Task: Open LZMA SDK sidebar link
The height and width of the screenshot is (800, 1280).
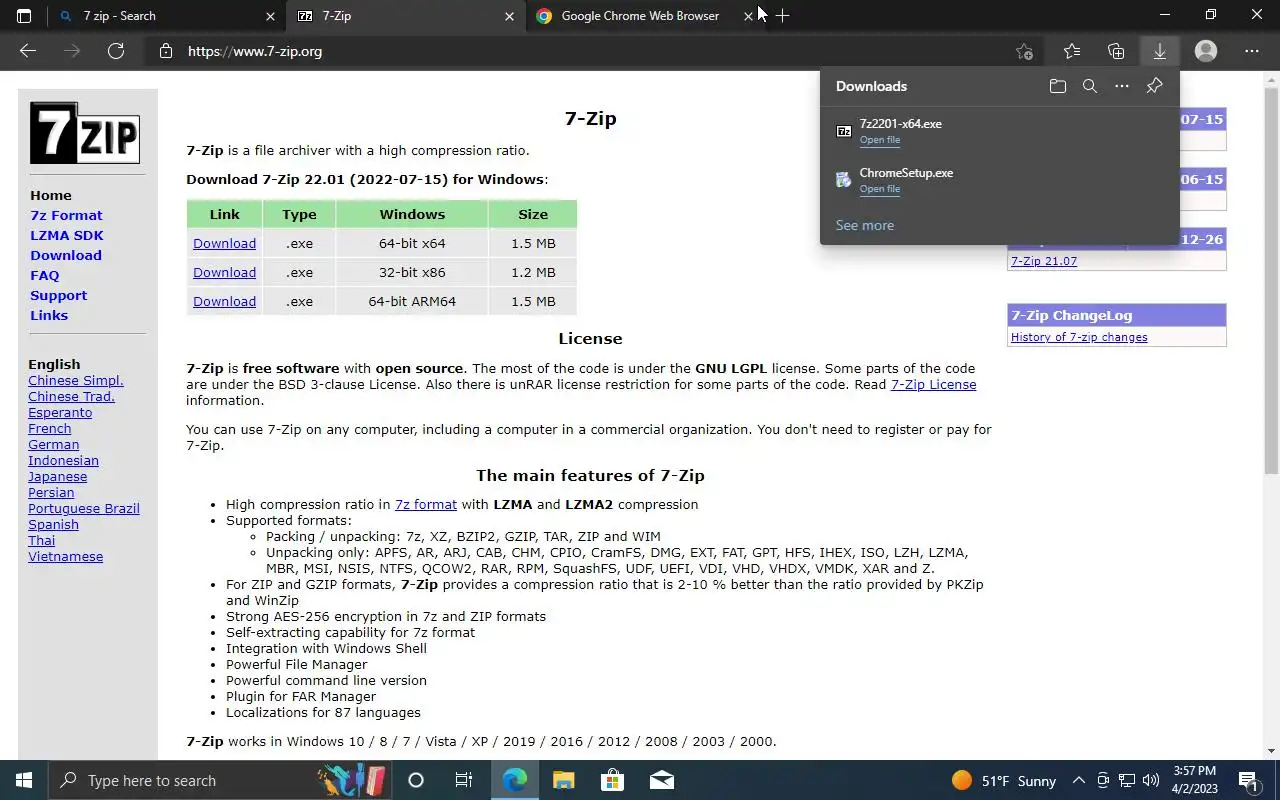Action: click(67, 235)
